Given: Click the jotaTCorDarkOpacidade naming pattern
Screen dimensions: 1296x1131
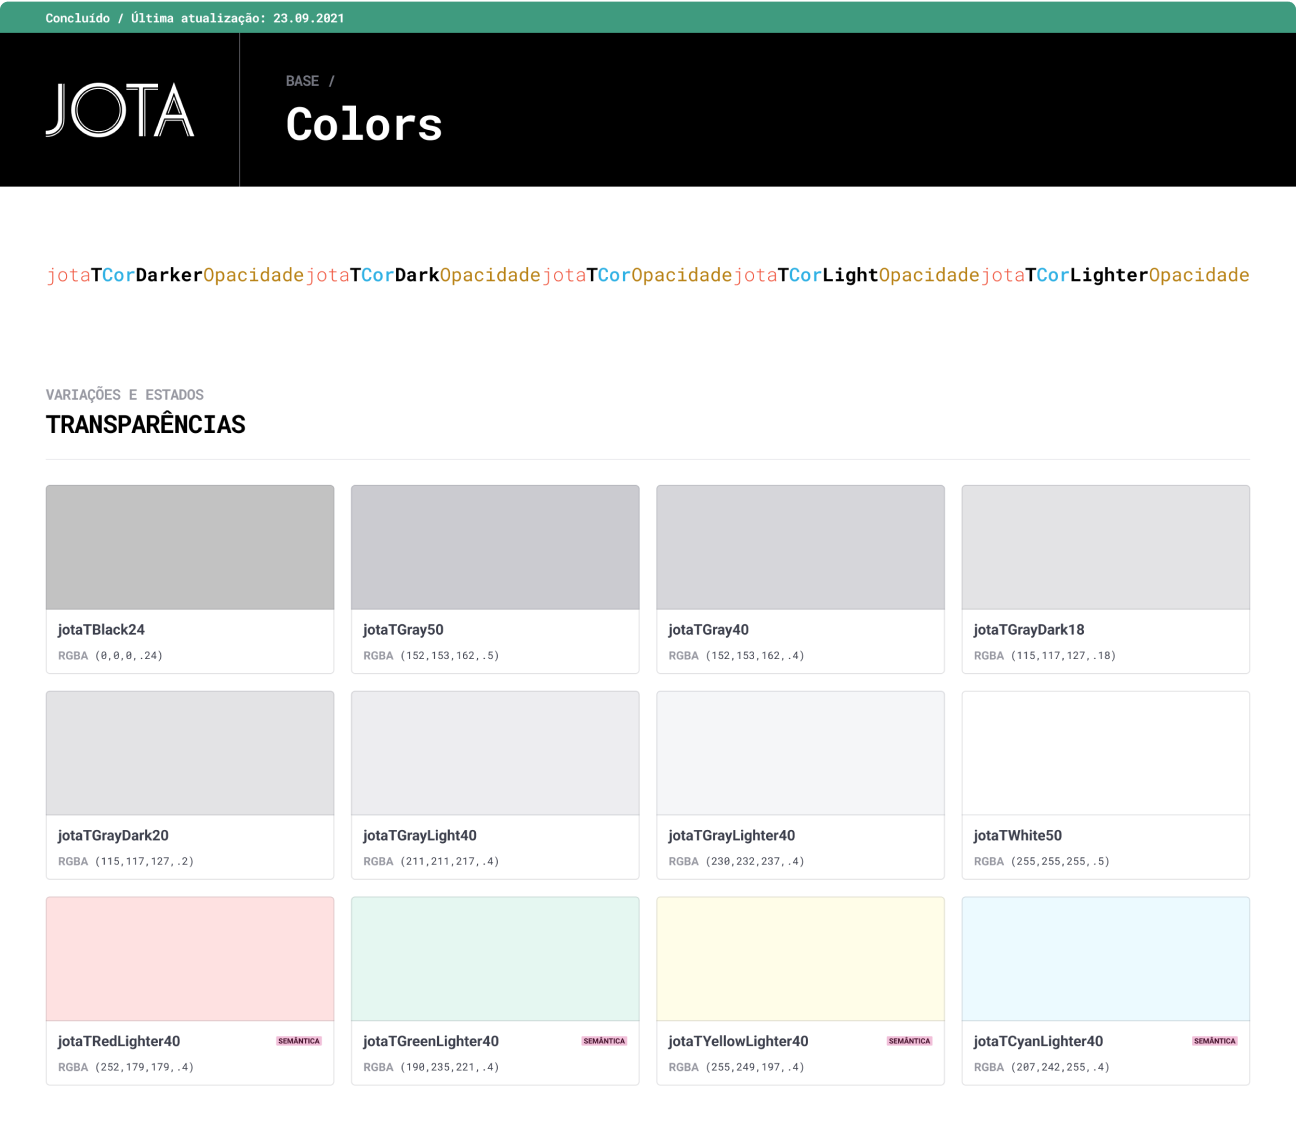Looking at the screenshot, I should pos(423,275).
